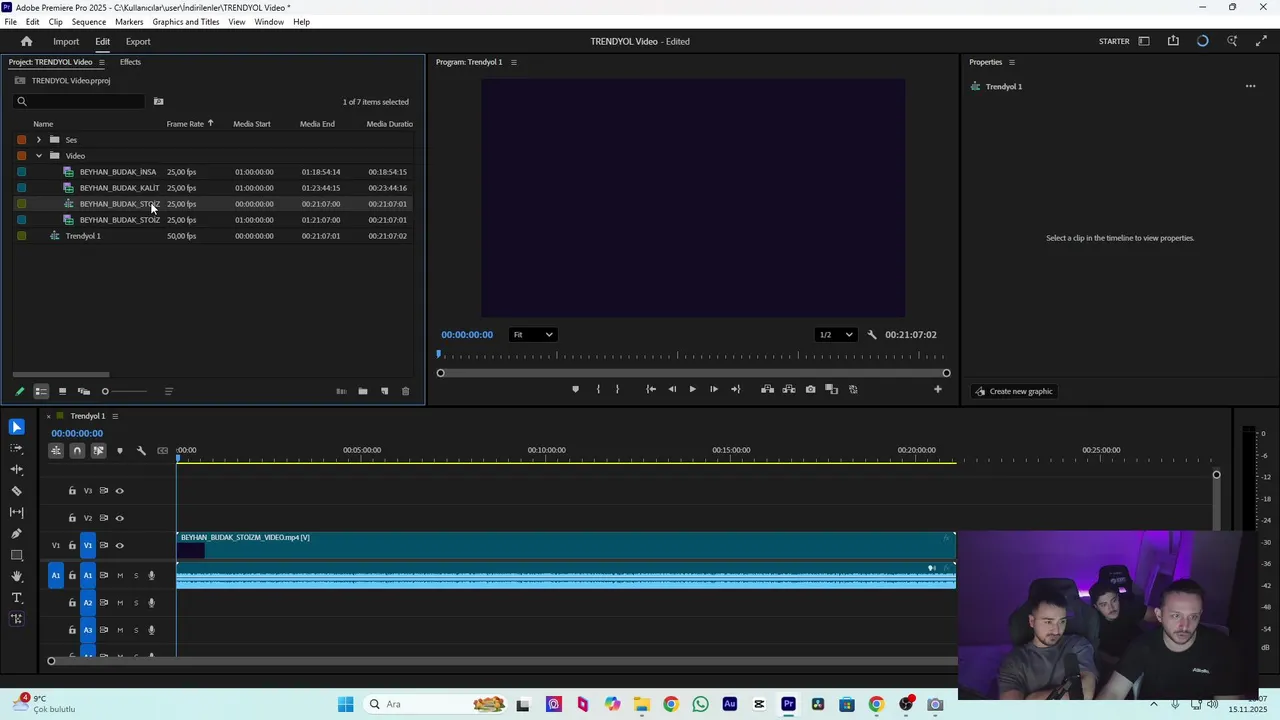Go to Out point in Program monitor
The width and height of the screenshot is (1280, 720).
(736, 389)
